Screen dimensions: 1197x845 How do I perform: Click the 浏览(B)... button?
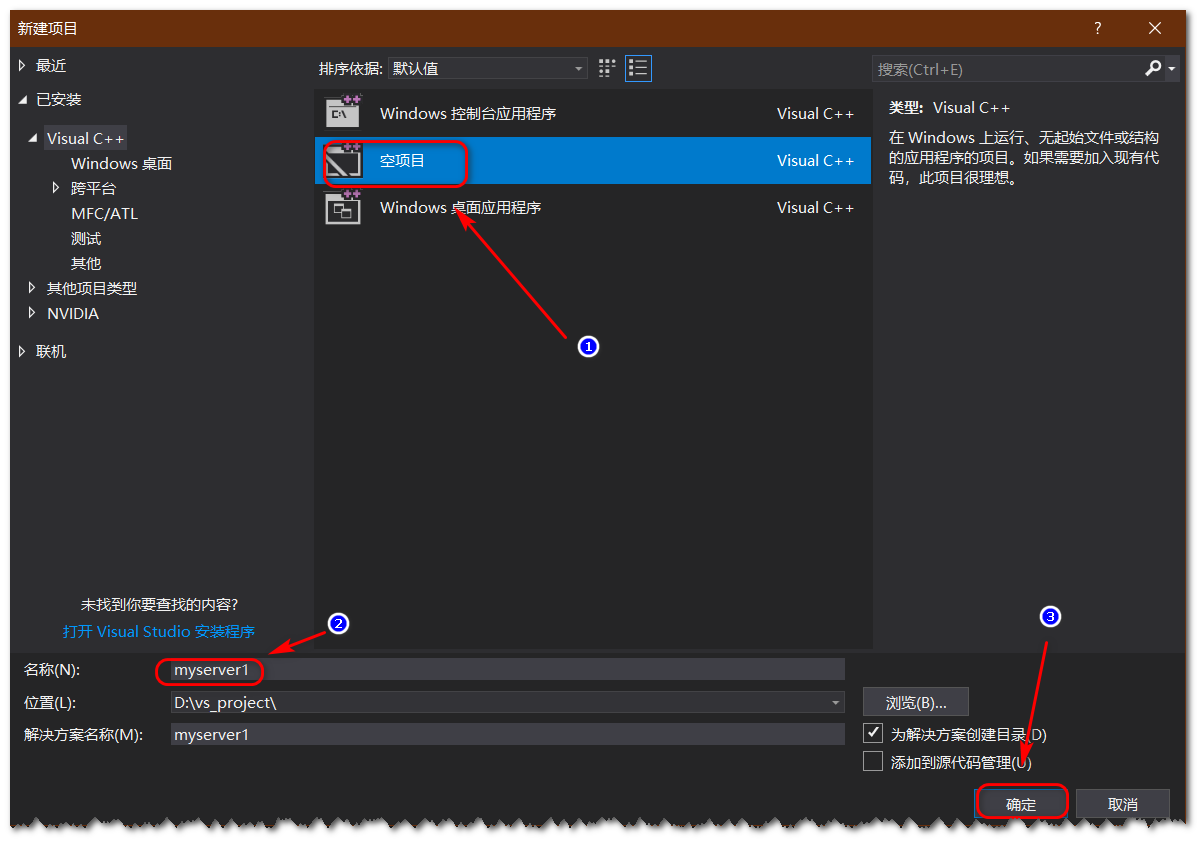click(916, 702)
